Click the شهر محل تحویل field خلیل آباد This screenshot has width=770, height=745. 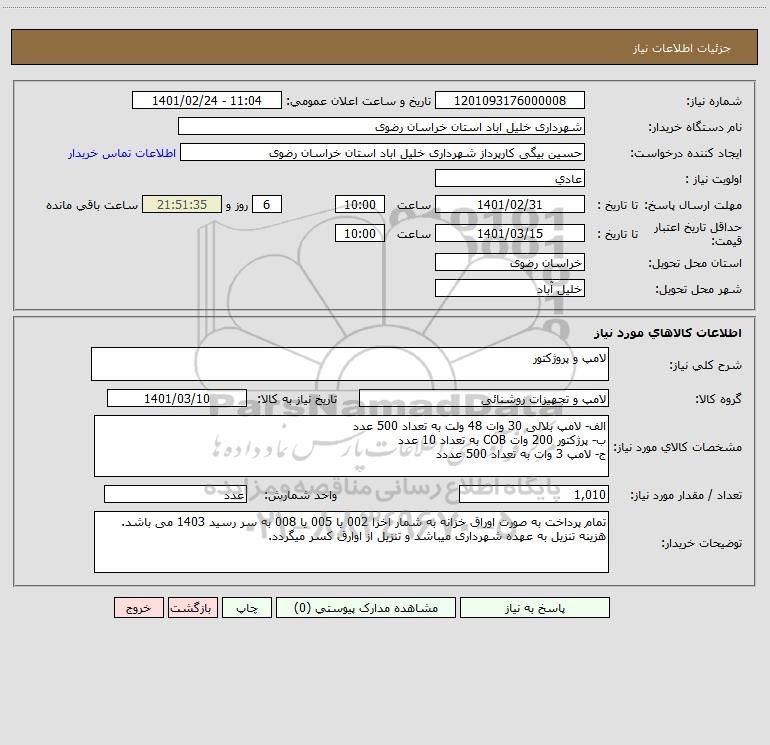tap(510, 288)
